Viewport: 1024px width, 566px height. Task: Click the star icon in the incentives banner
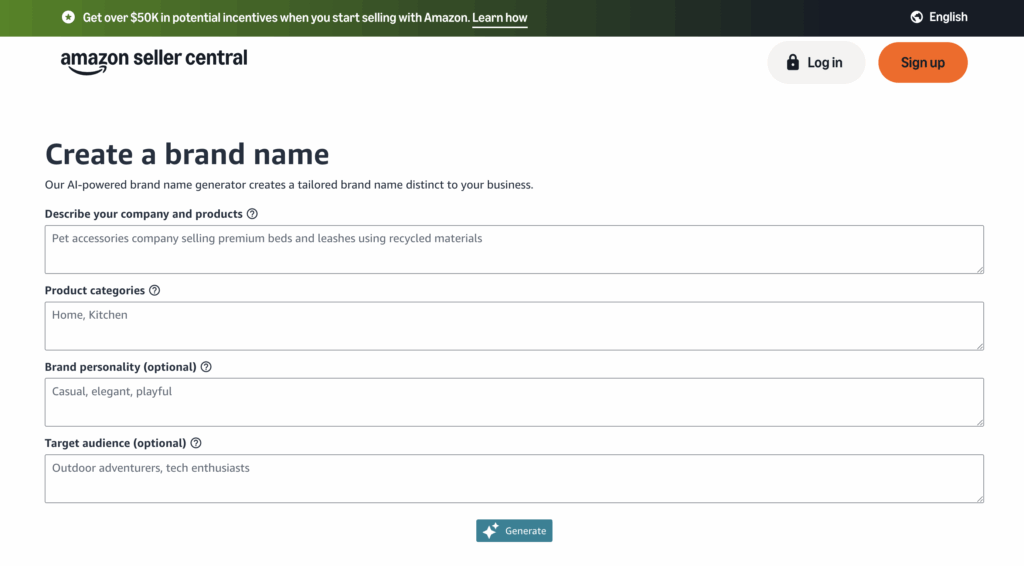68,17
